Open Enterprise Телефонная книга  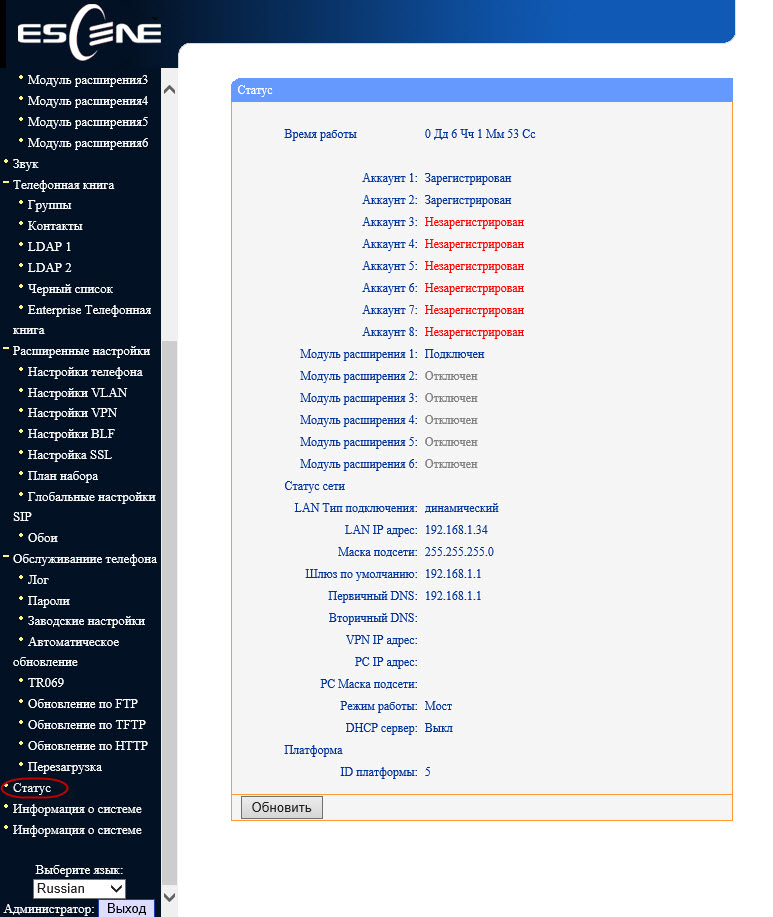(82, 320)
